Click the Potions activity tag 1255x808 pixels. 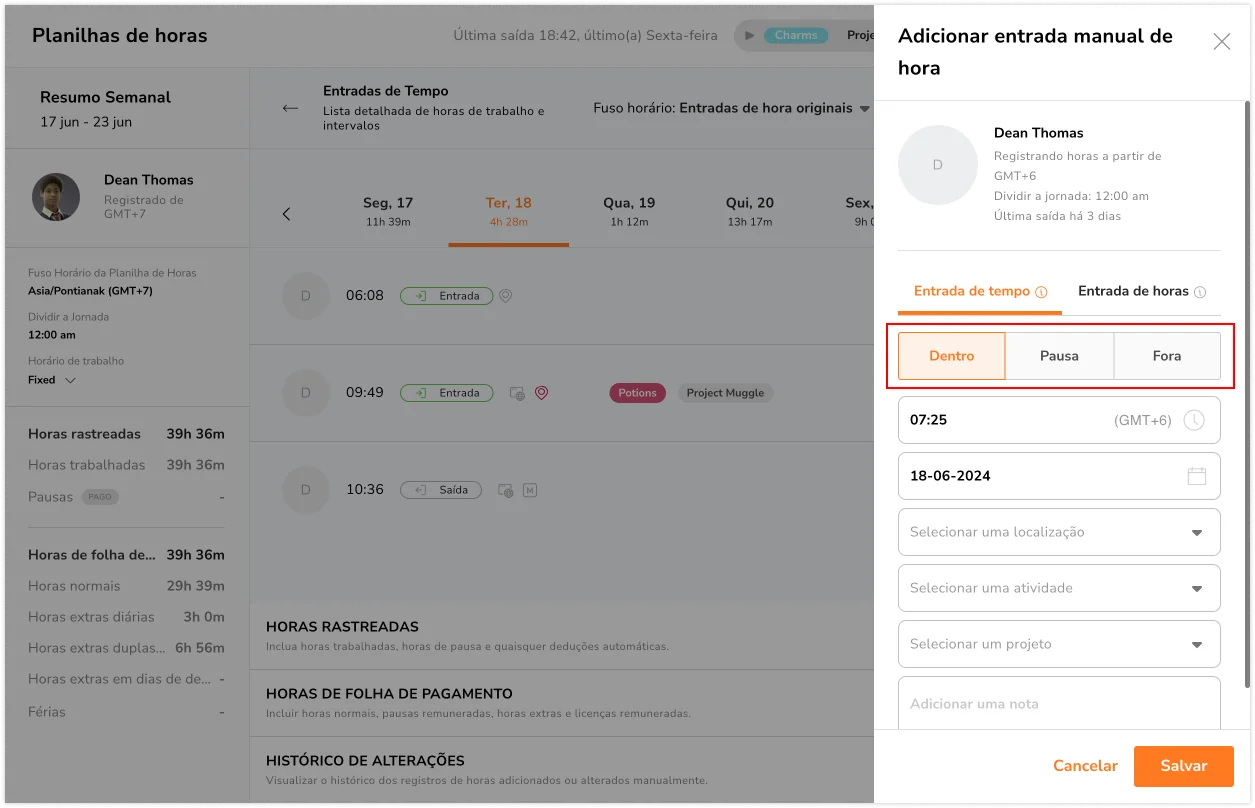[x=637, y=393]
